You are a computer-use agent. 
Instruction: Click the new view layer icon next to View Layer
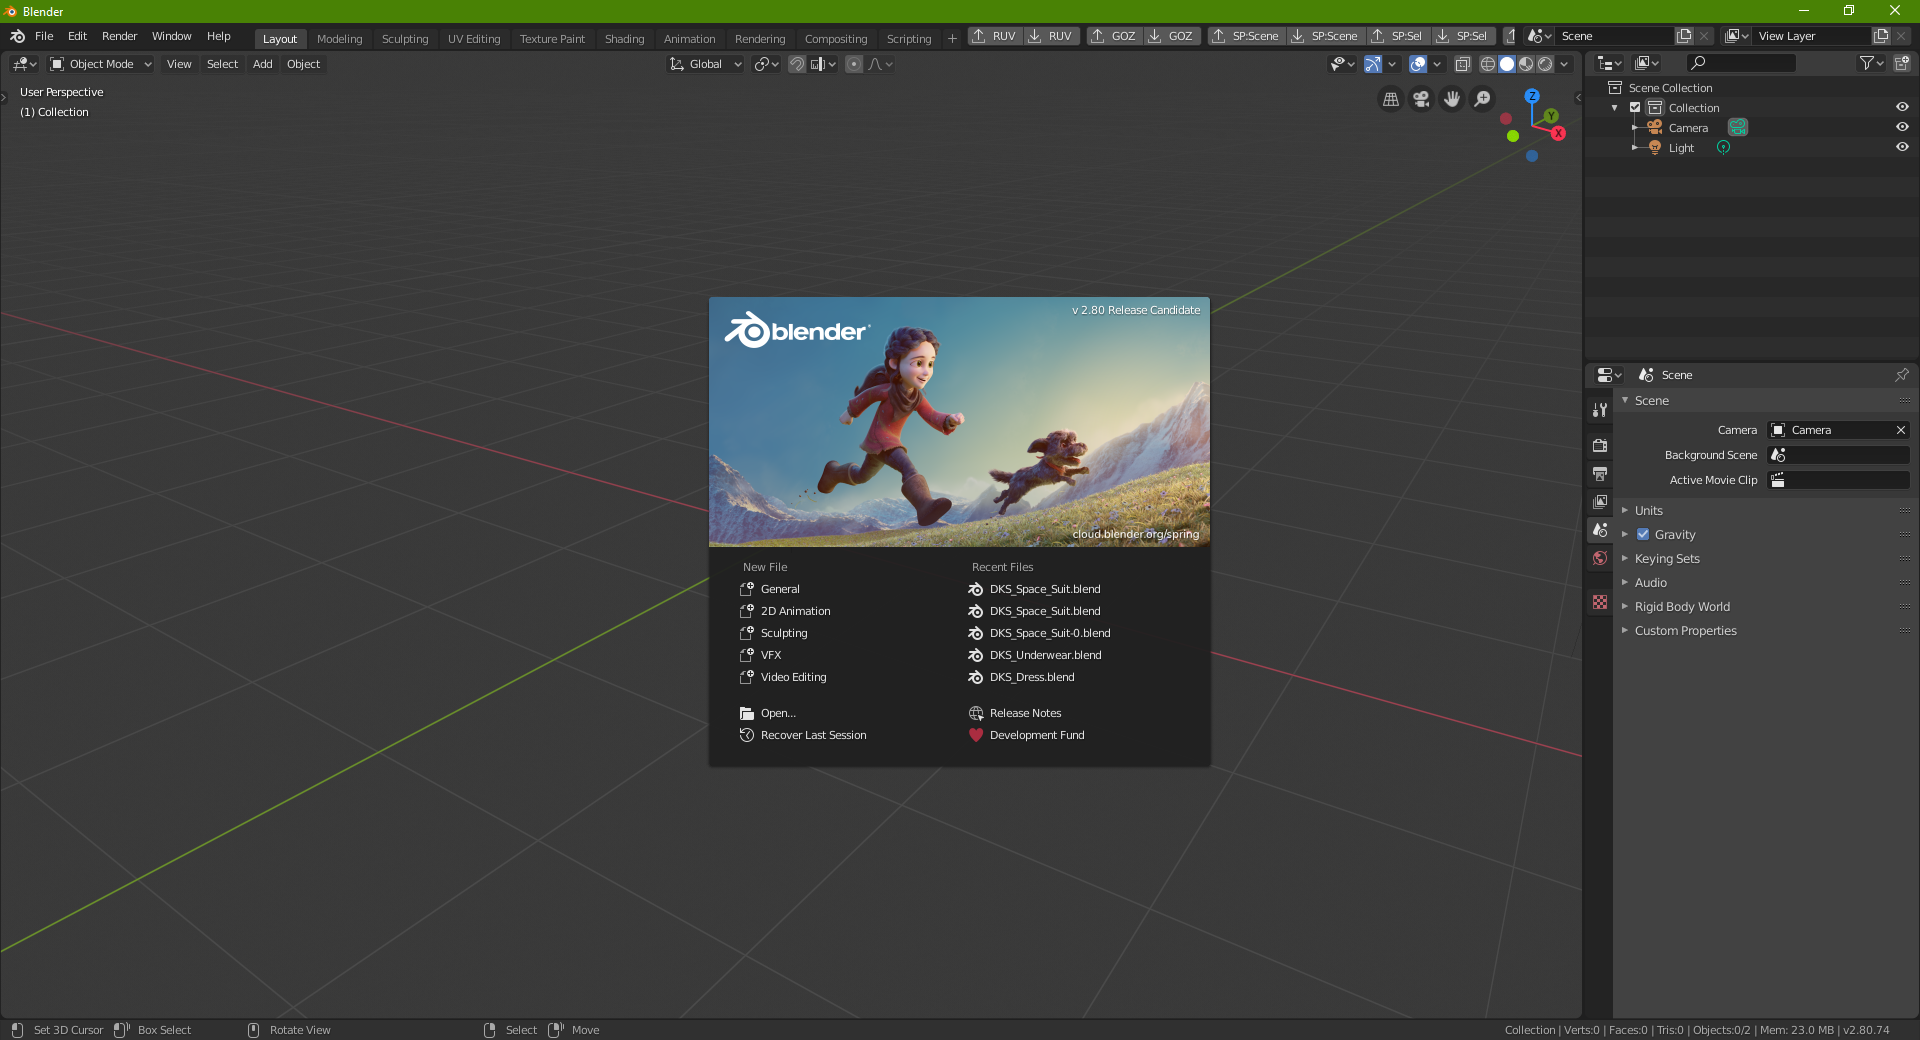(x=1881, y=36)
